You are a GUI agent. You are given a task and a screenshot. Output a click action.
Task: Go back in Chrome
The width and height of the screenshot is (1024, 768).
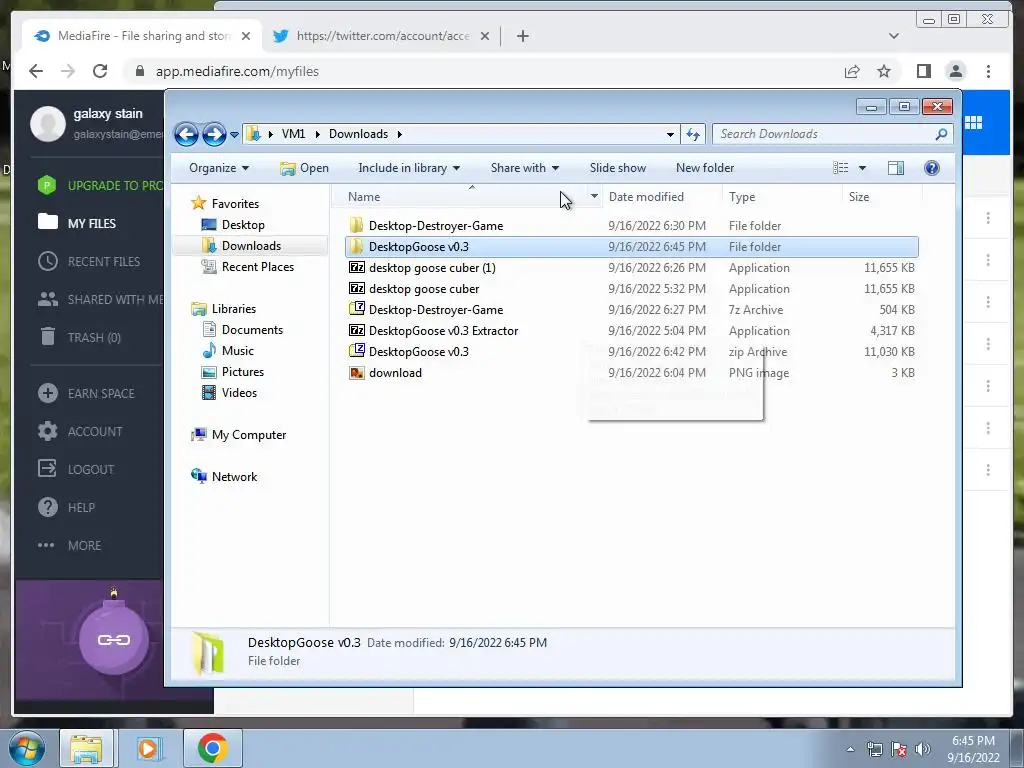point(36,71)
